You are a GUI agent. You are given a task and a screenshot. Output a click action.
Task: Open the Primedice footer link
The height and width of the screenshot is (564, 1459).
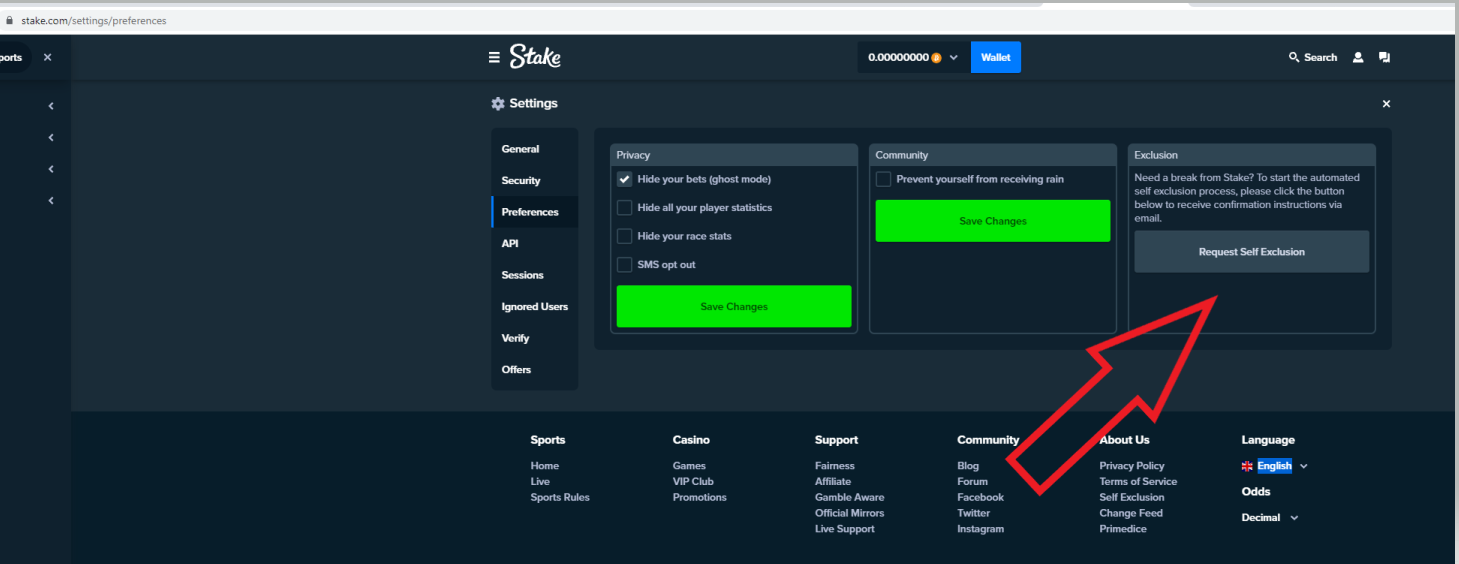[x=1123, y=530]
